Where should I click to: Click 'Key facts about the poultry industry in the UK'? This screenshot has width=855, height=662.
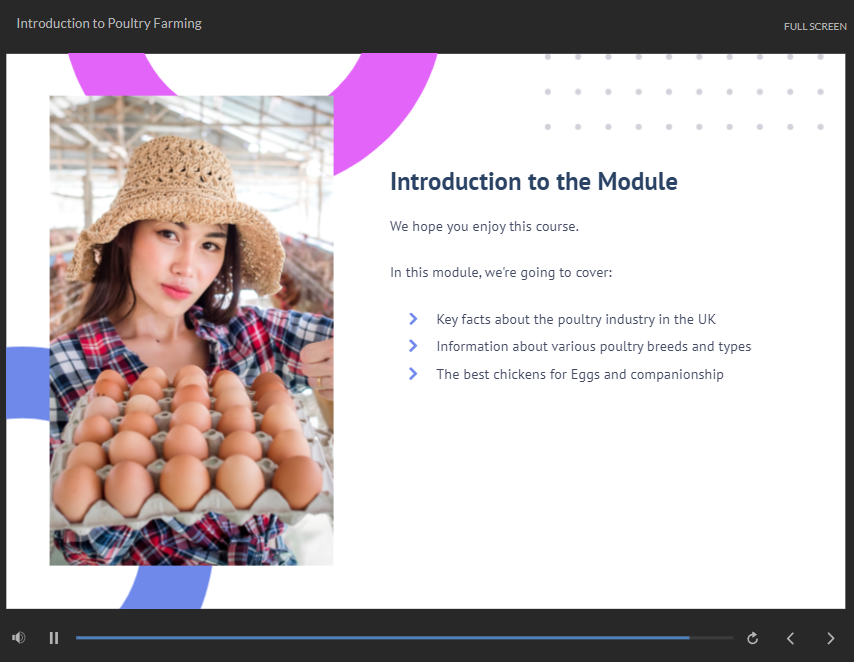[x=576, y=320]
